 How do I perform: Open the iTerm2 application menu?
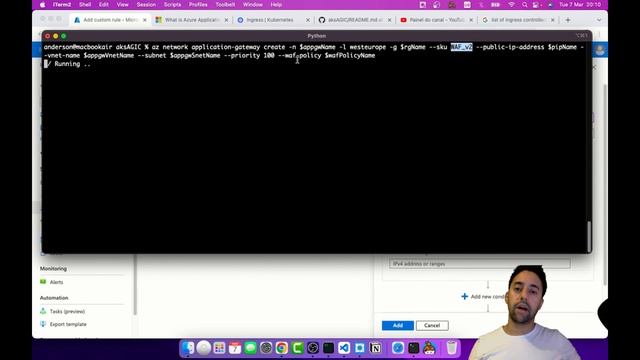[62, 4]
